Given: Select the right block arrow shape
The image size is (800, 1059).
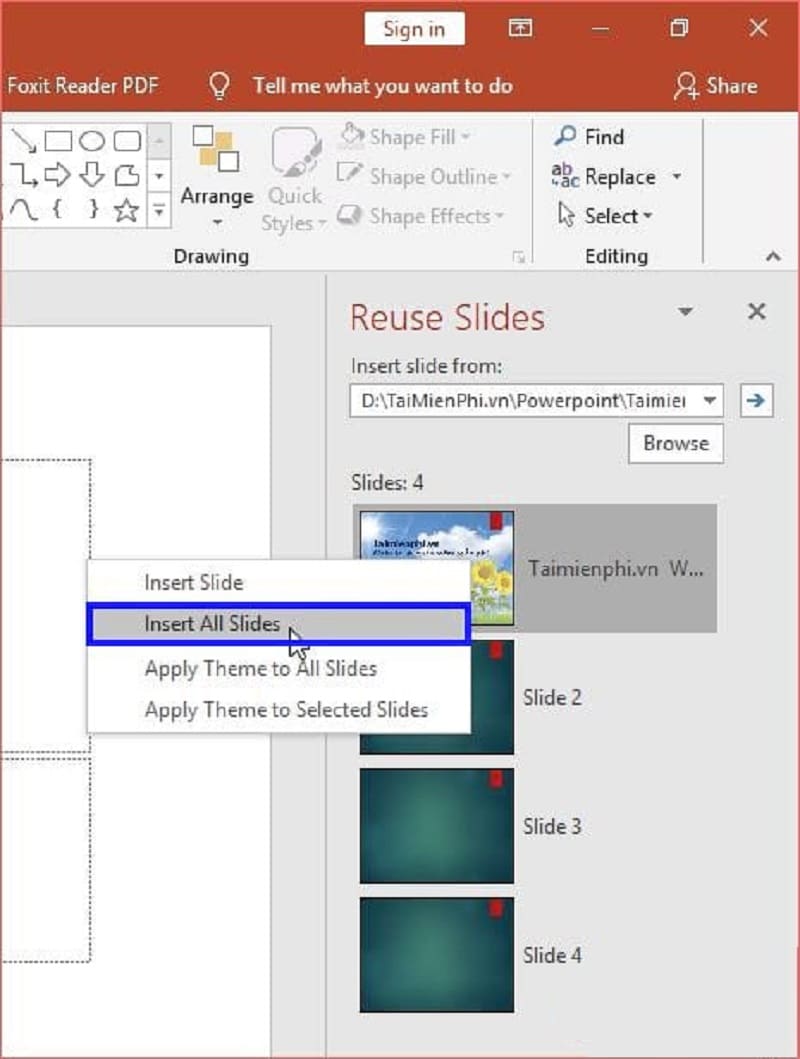Looking at the screenshot, I should [x=58, y=175].
